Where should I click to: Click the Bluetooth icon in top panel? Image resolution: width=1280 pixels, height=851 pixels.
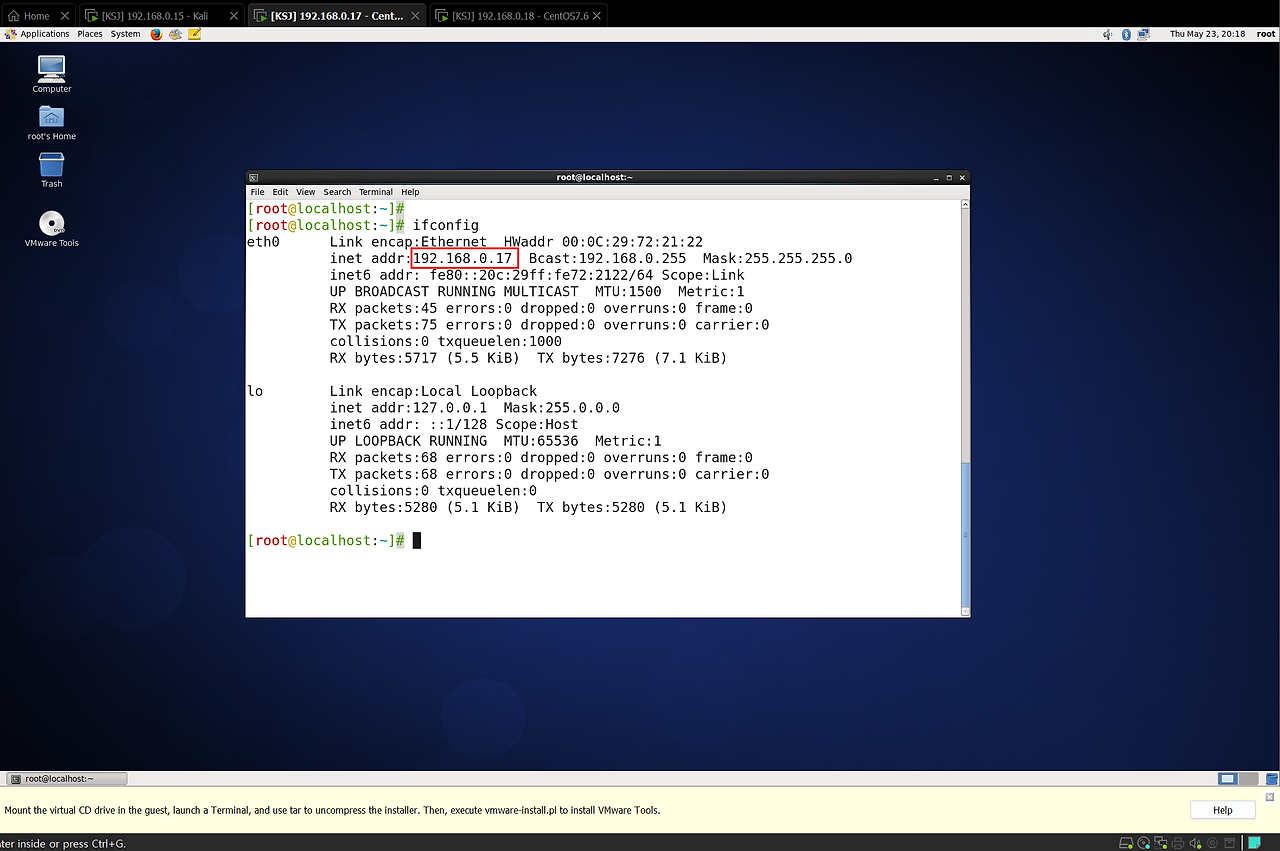1125,34
